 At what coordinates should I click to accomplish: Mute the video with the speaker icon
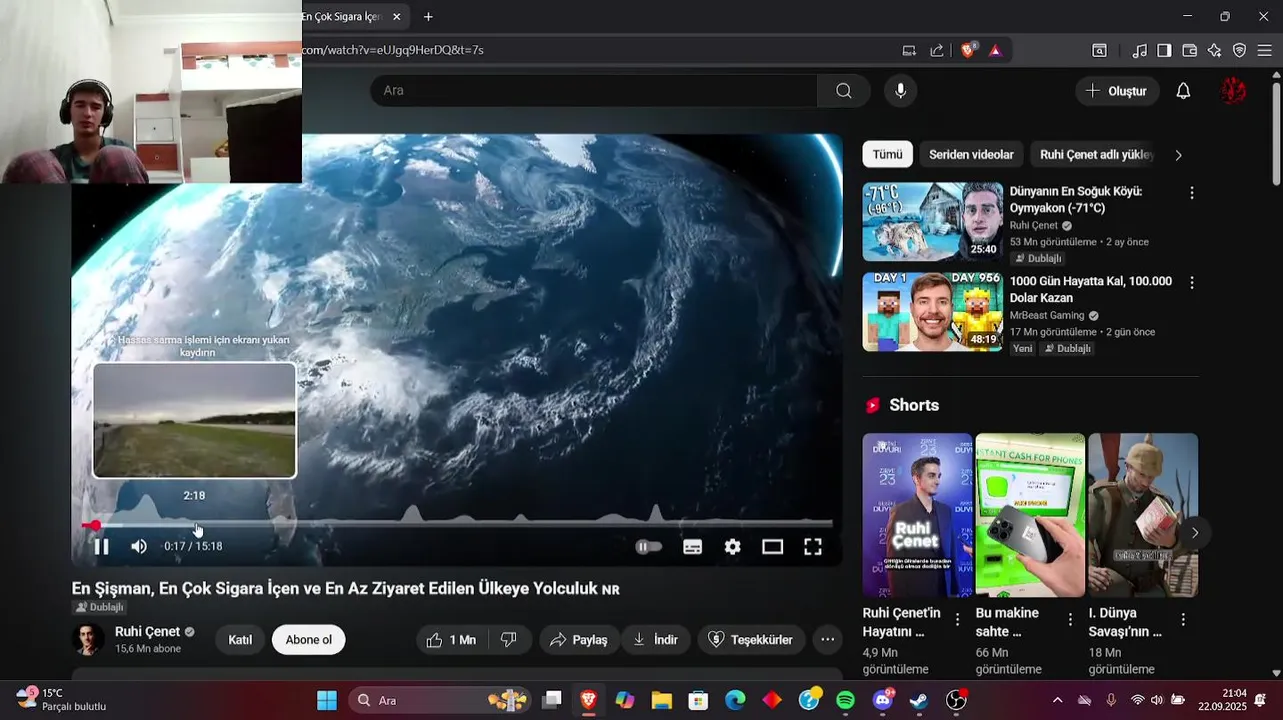click(x=139, y=546)
